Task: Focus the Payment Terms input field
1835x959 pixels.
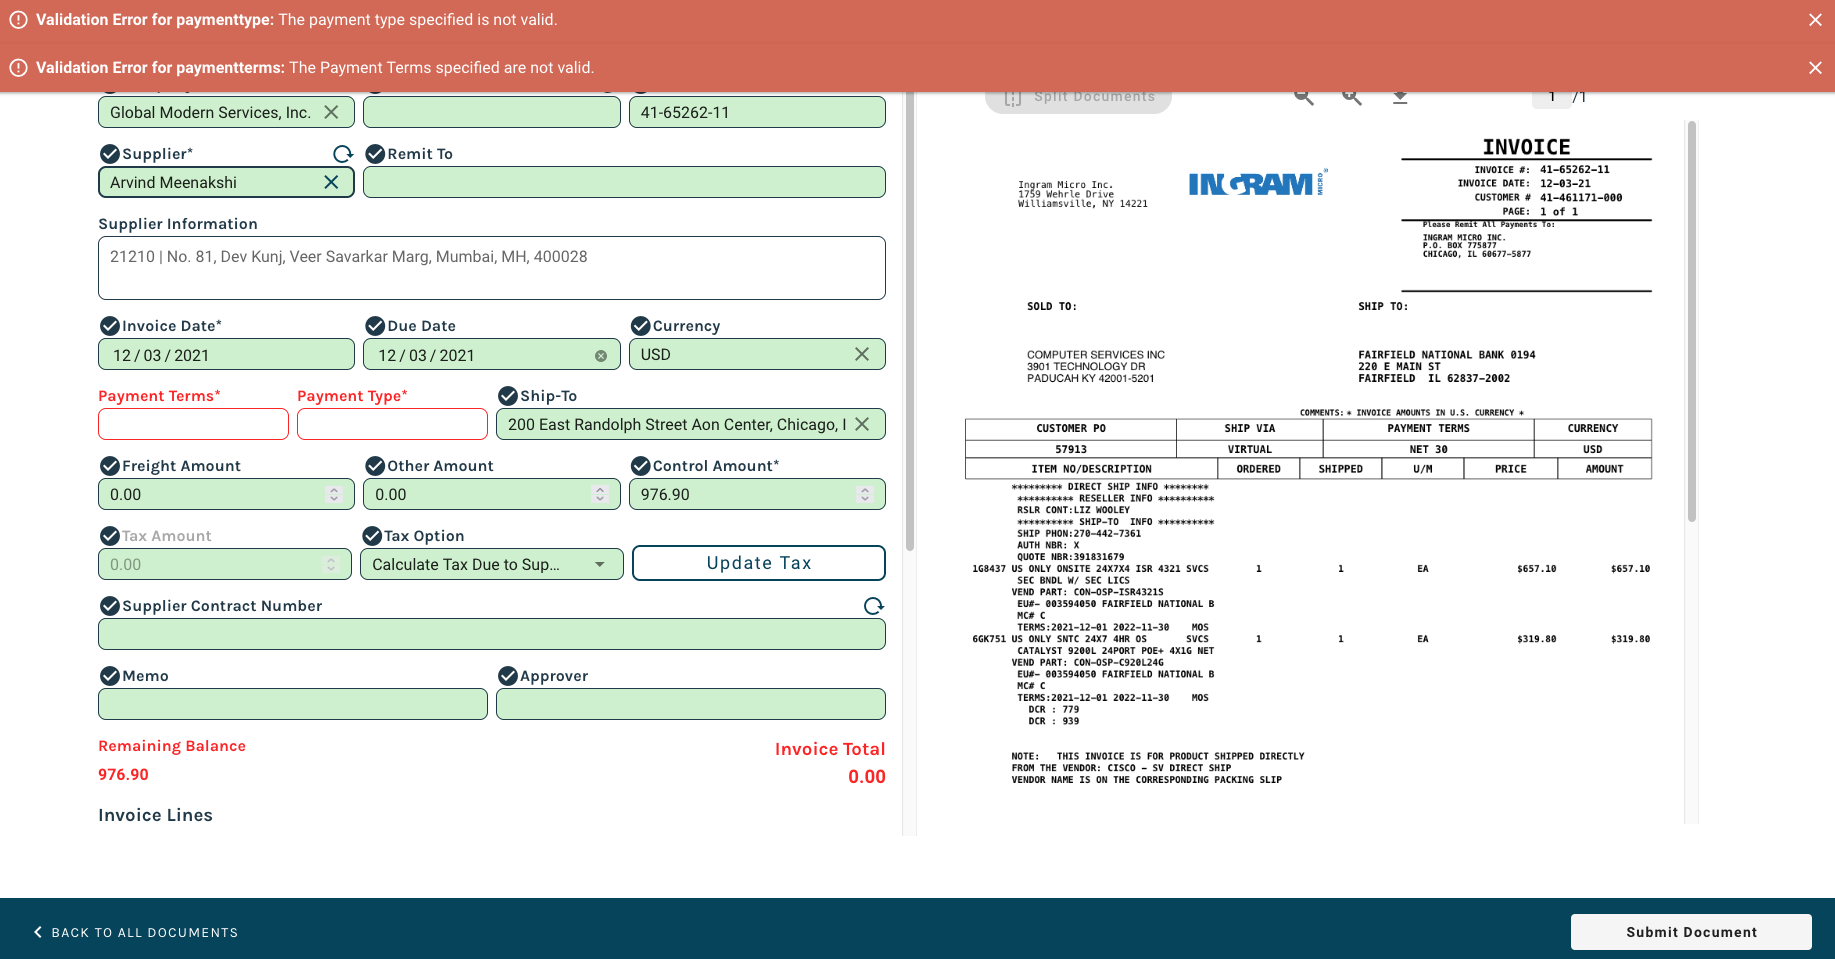Action: pos(193,424)
